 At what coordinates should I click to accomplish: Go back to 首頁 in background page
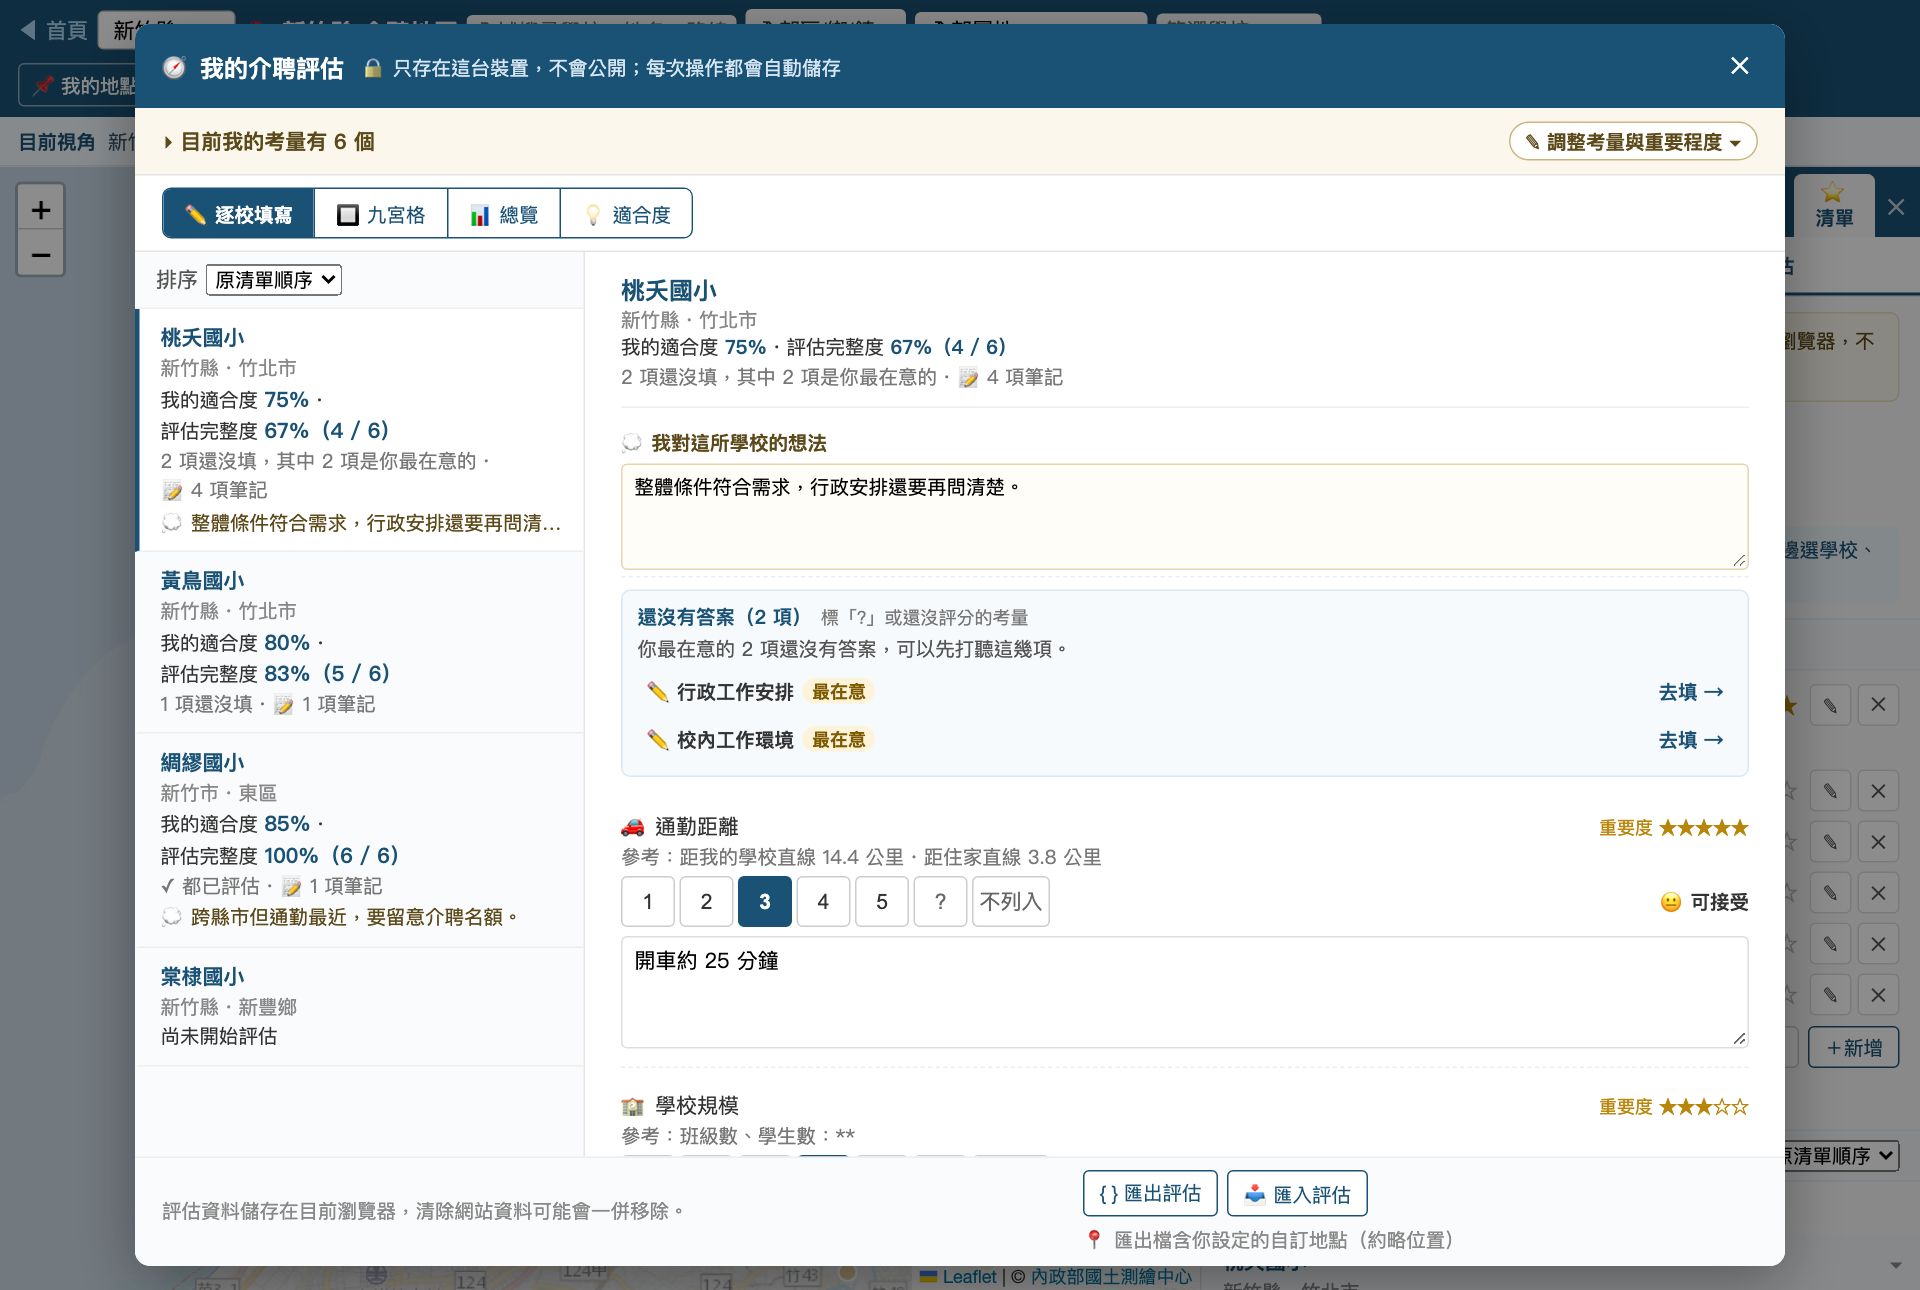55,30
